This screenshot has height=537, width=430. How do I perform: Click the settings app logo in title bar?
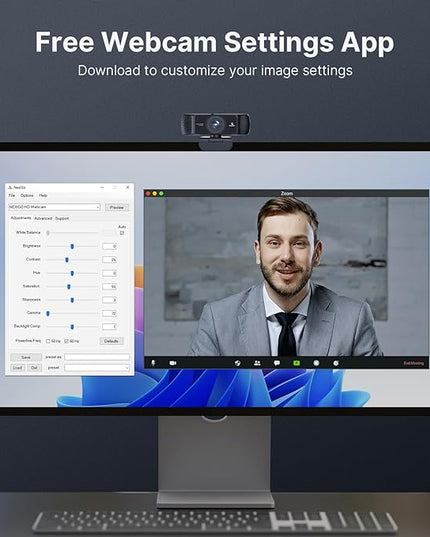click(x=10, y=187)
